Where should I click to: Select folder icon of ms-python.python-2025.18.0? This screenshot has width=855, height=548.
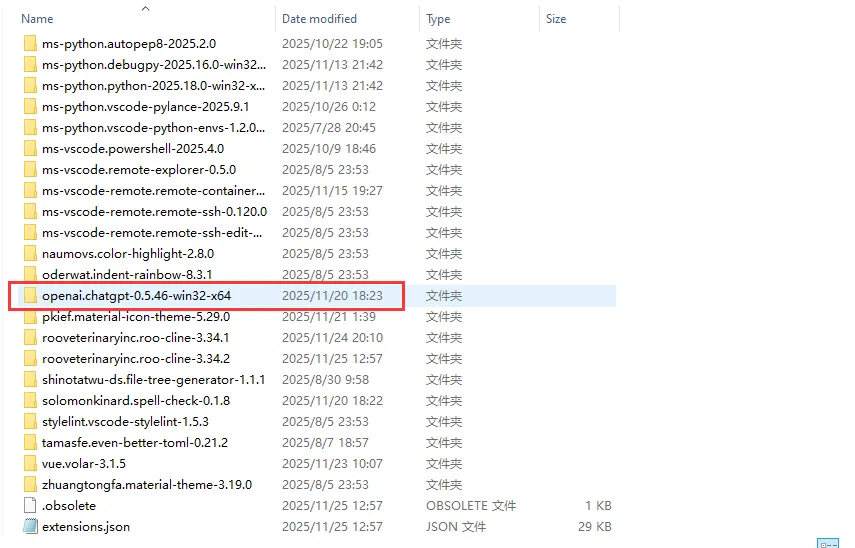(31, 86)
